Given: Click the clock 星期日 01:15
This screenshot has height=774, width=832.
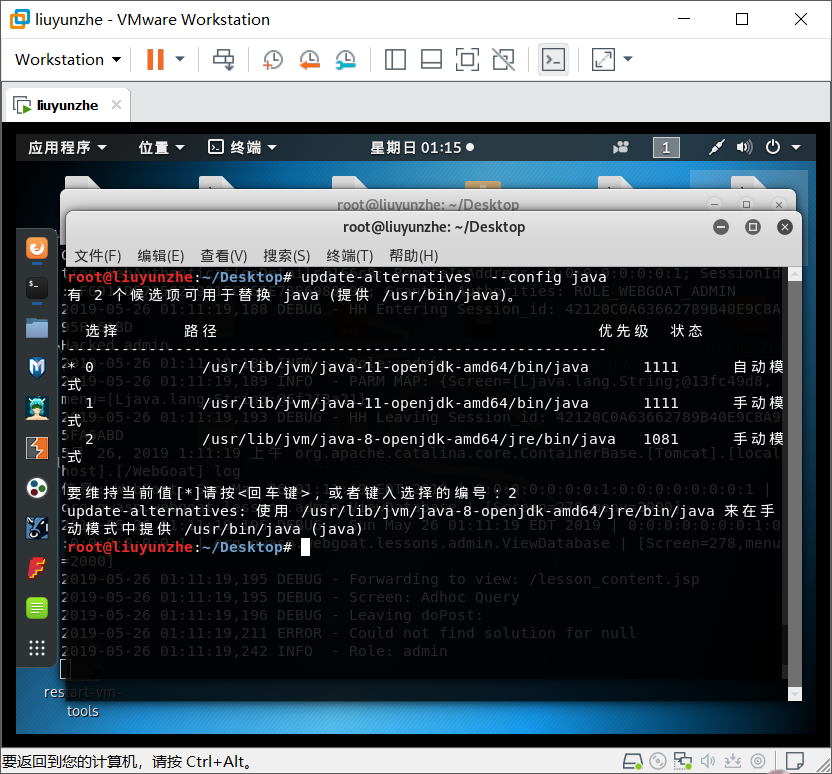Looking at the screenshot, I should [x=422, y=147].
